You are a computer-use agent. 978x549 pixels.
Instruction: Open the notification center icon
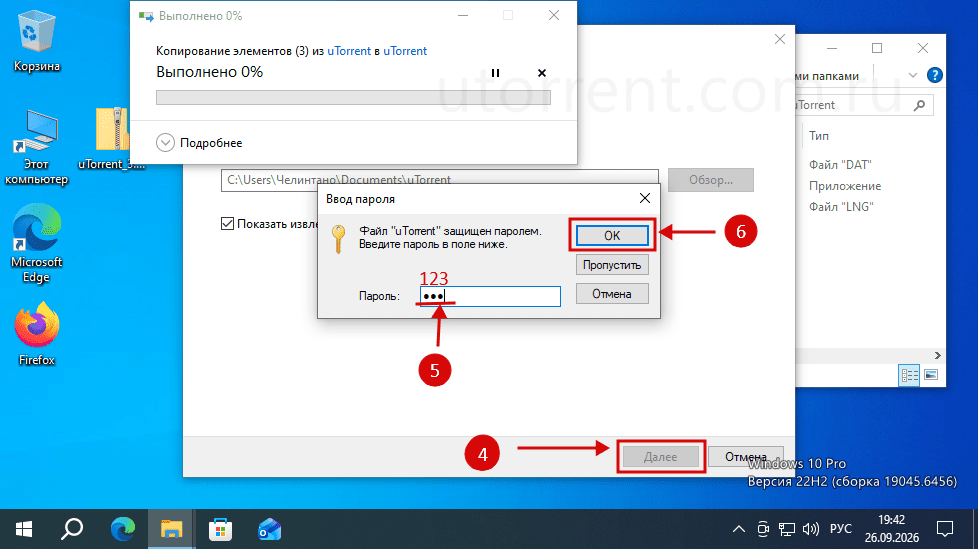click(x=945, y=530)
